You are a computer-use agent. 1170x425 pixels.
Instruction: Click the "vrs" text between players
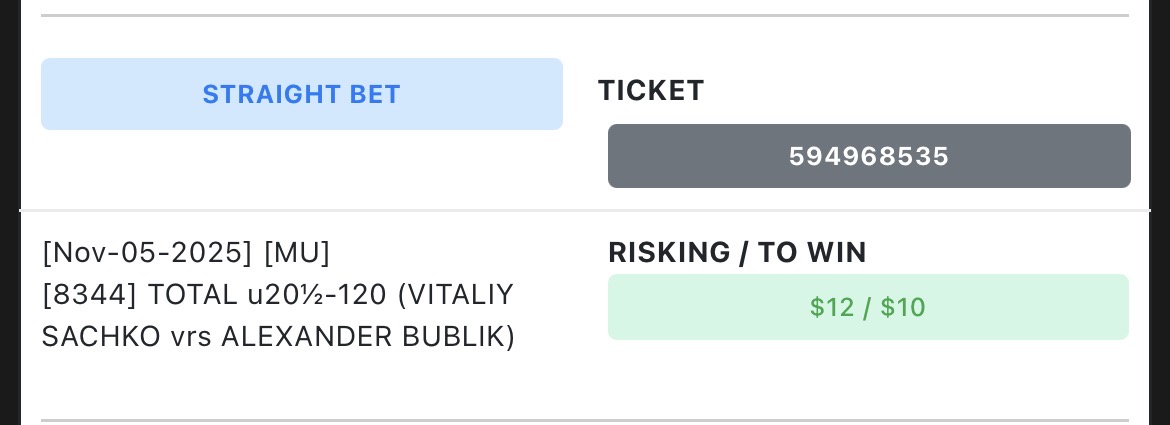[191, 337]
